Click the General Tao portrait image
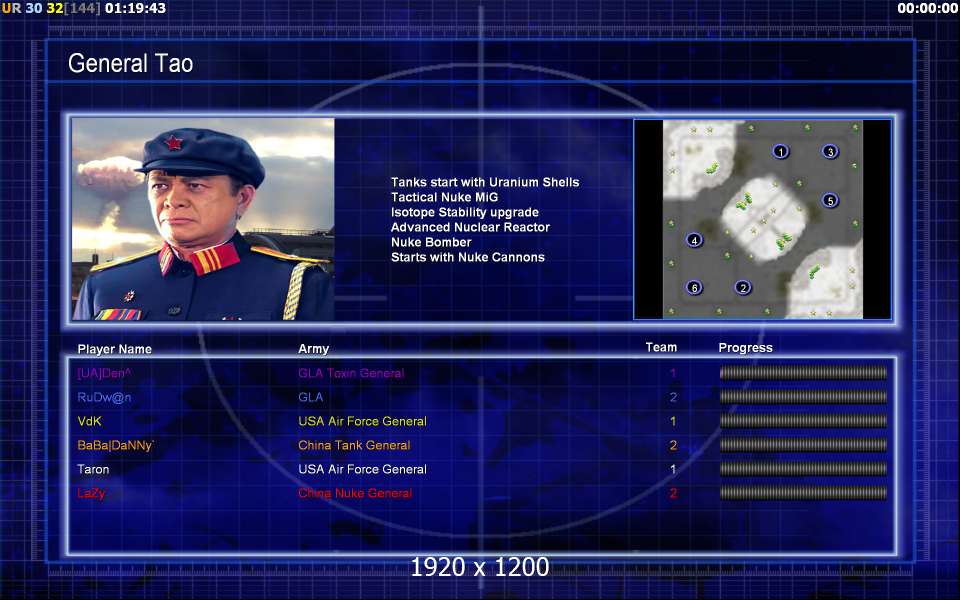 203,219
